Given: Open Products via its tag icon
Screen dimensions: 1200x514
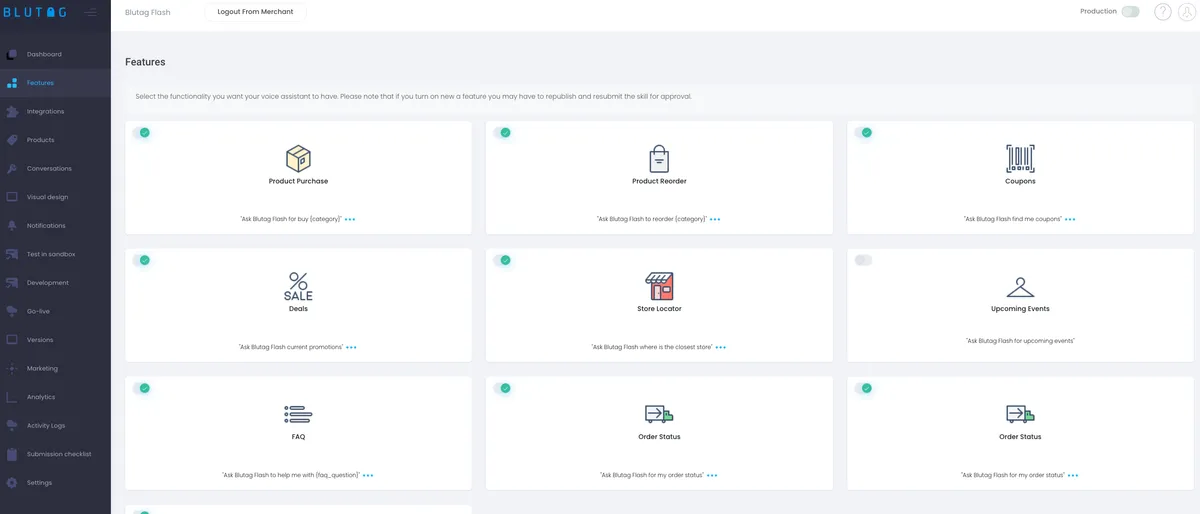Looking at the screenshot, I should [x=12, y=140].
